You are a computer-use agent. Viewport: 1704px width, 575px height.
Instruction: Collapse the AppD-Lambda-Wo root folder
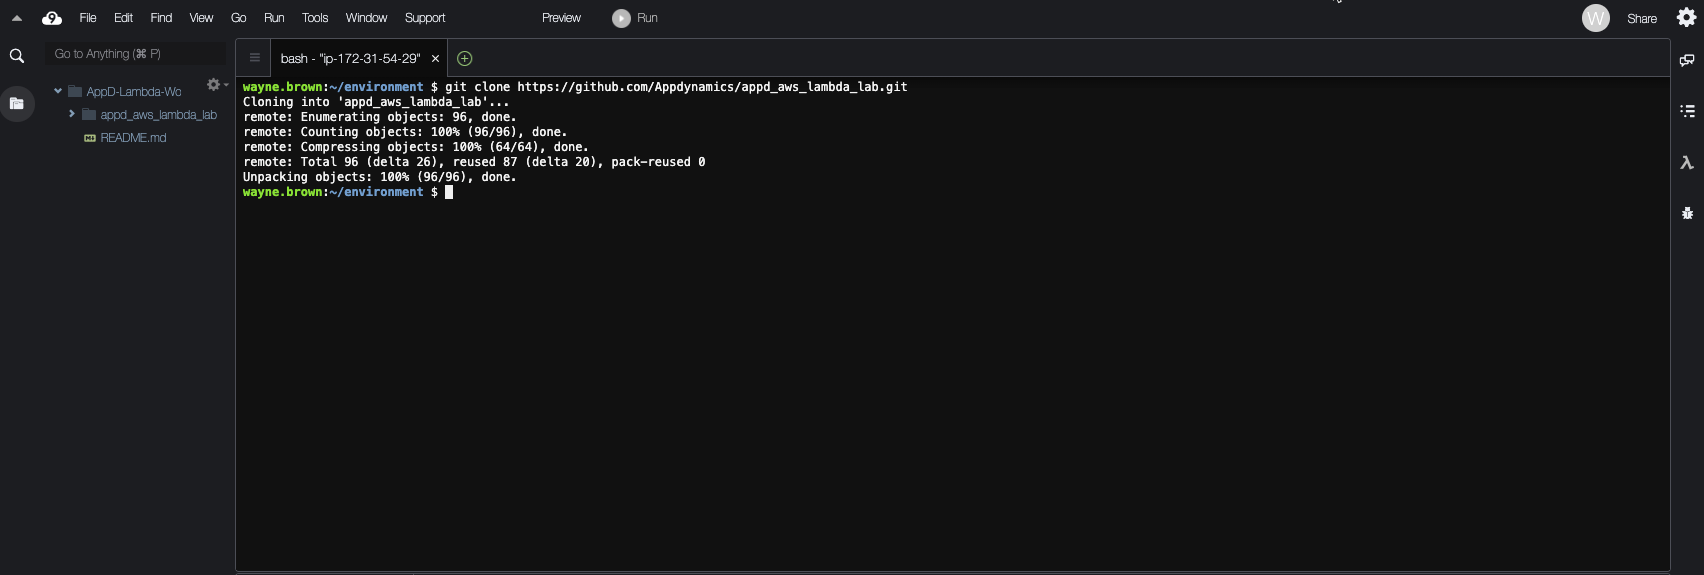click(58, 91)
